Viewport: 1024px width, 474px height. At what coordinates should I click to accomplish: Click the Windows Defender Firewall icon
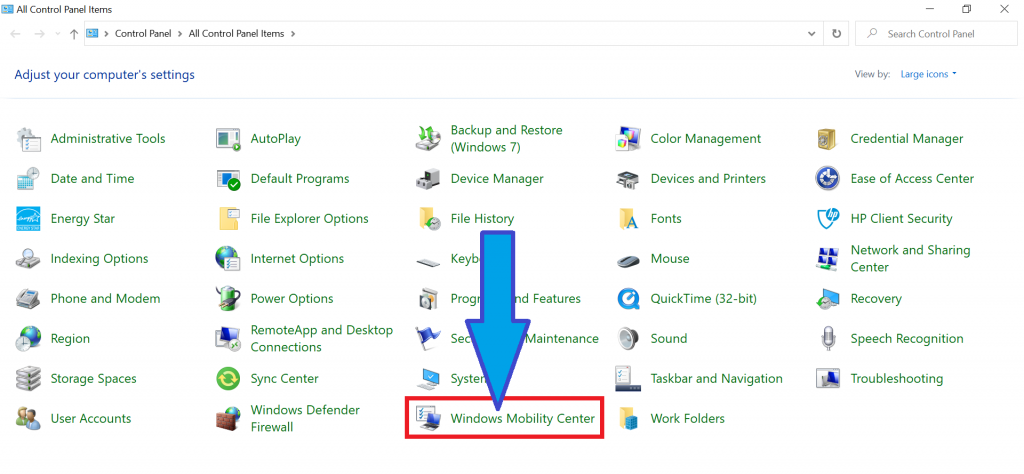[229, 419]
